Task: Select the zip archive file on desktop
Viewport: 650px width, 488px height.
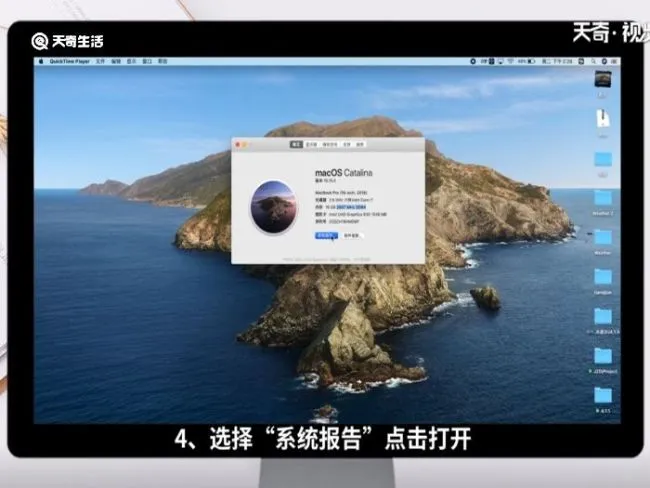Action: [603, 119]
